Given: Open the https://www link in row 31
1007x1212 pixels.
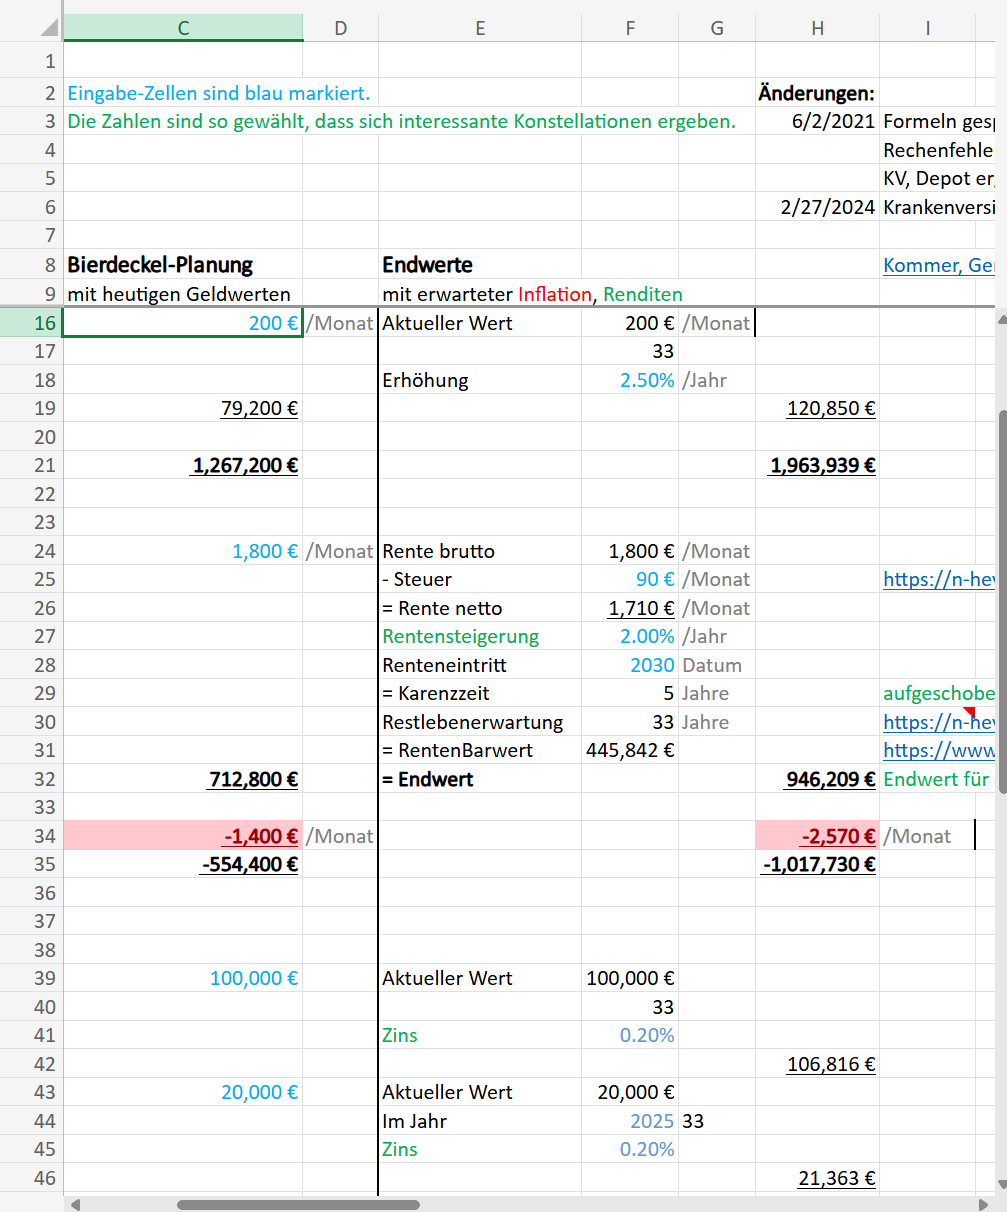Looking at the screenshot, I should [940, 750].
